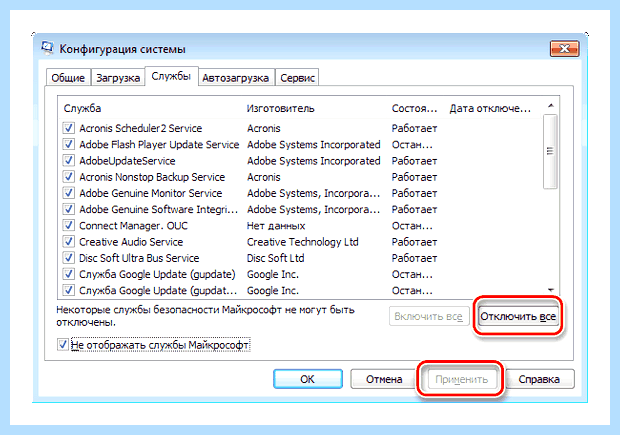Click the services list scrollbar thumb
Image resolution: width=620 pixels, height=435 pixels.
[550, 151]
